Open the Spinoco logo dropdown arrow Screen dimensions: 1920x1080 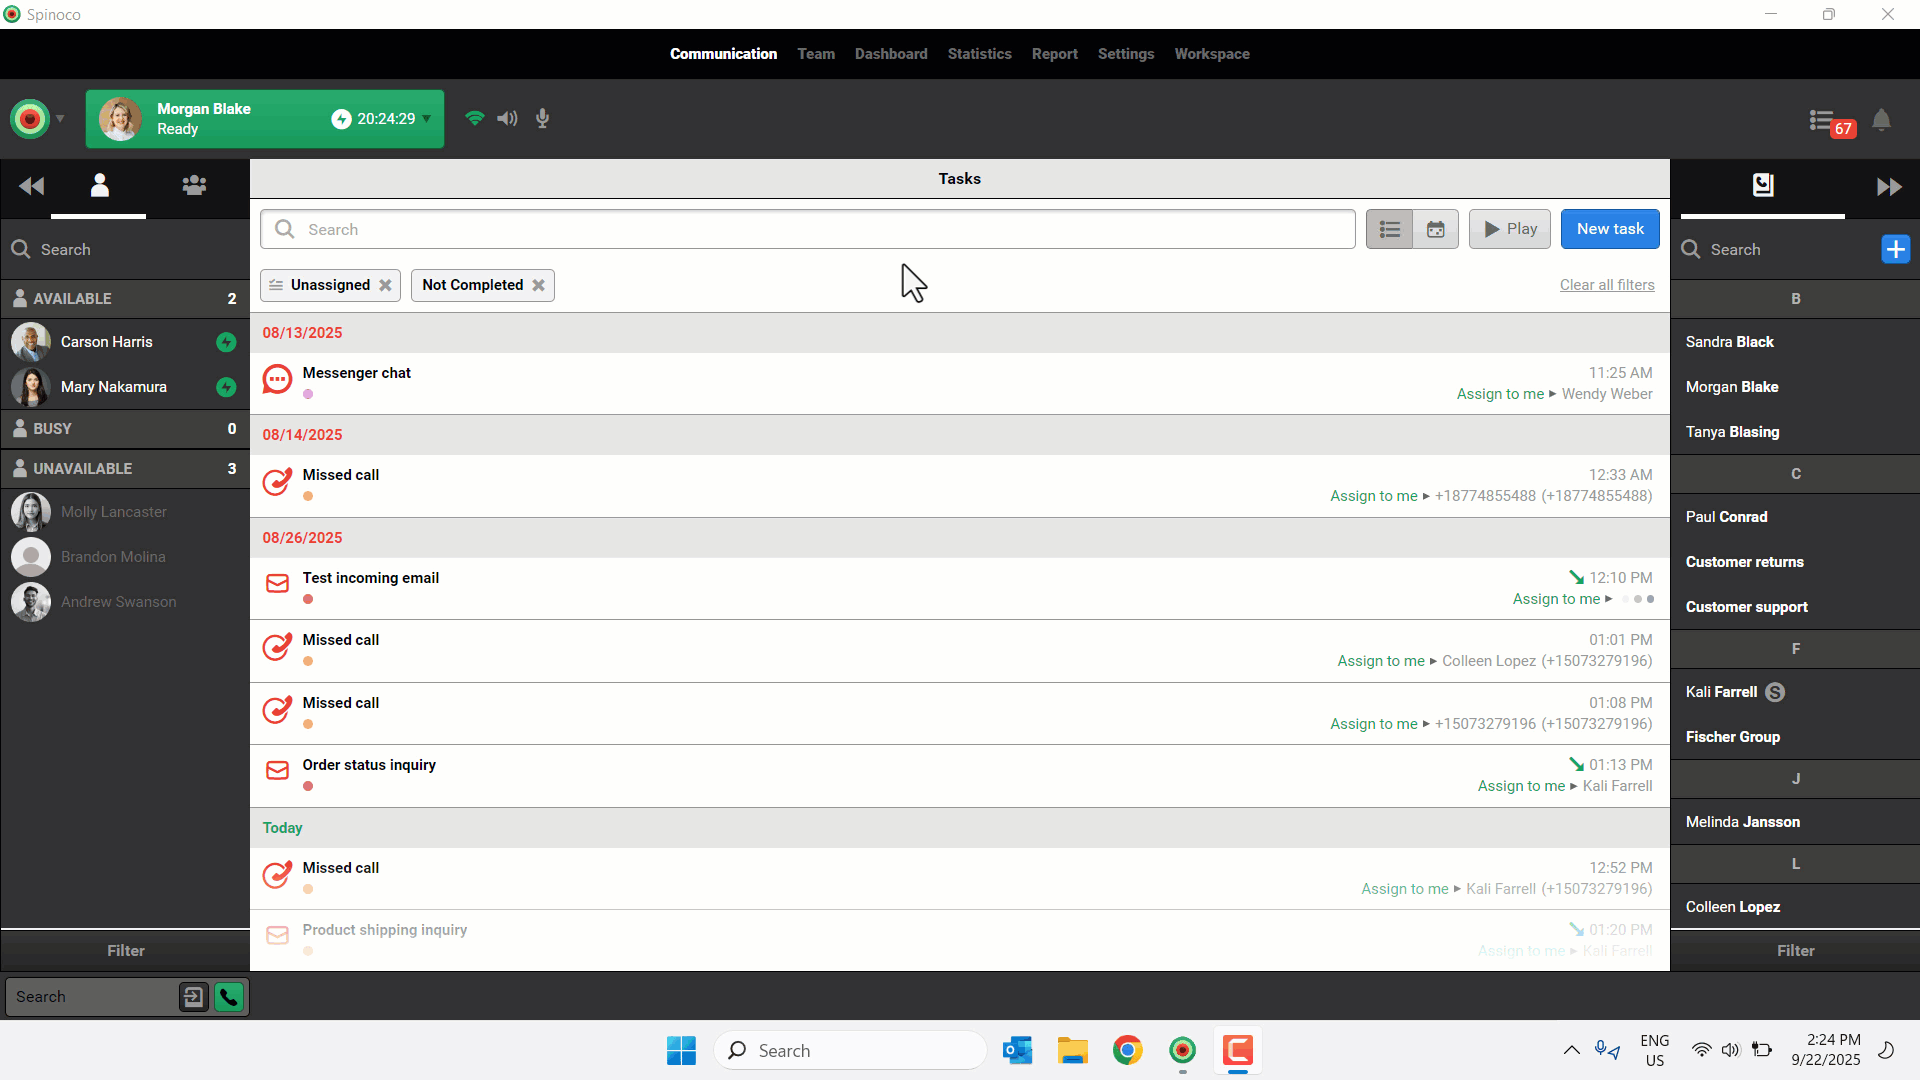[x=60, y=119]
